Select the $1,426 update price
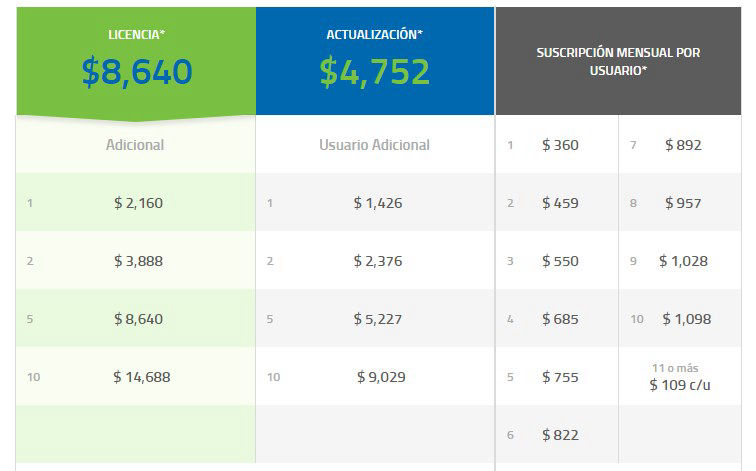 pyautogui.click(x=378, y=203)
